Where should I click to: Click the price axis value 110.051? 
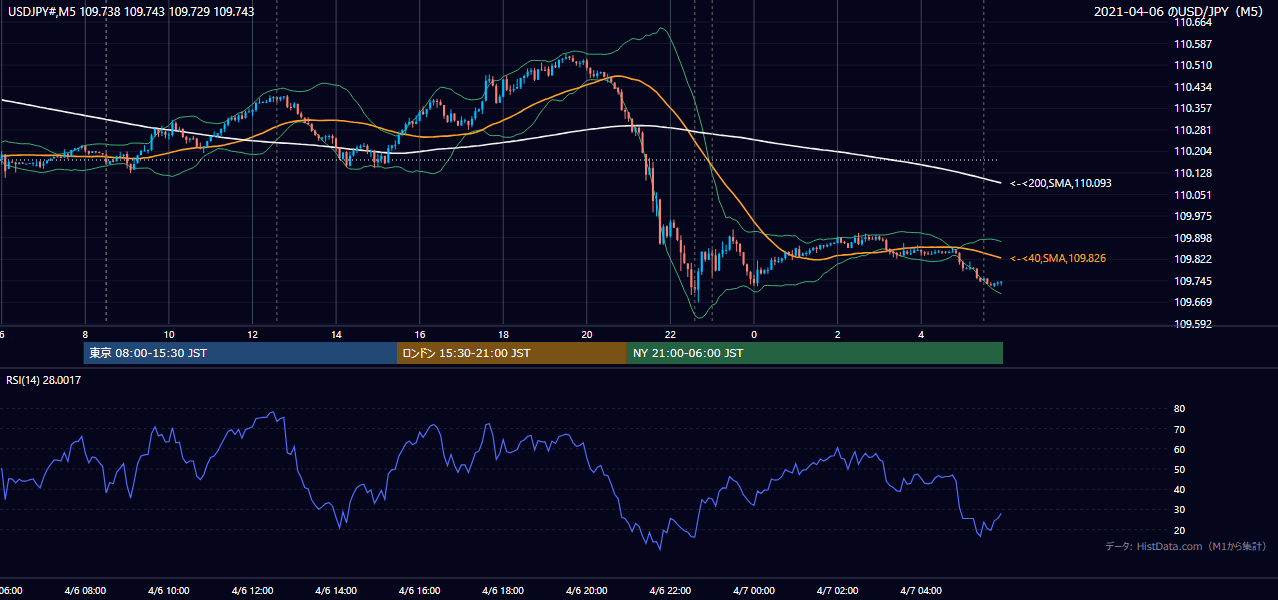1194,195
